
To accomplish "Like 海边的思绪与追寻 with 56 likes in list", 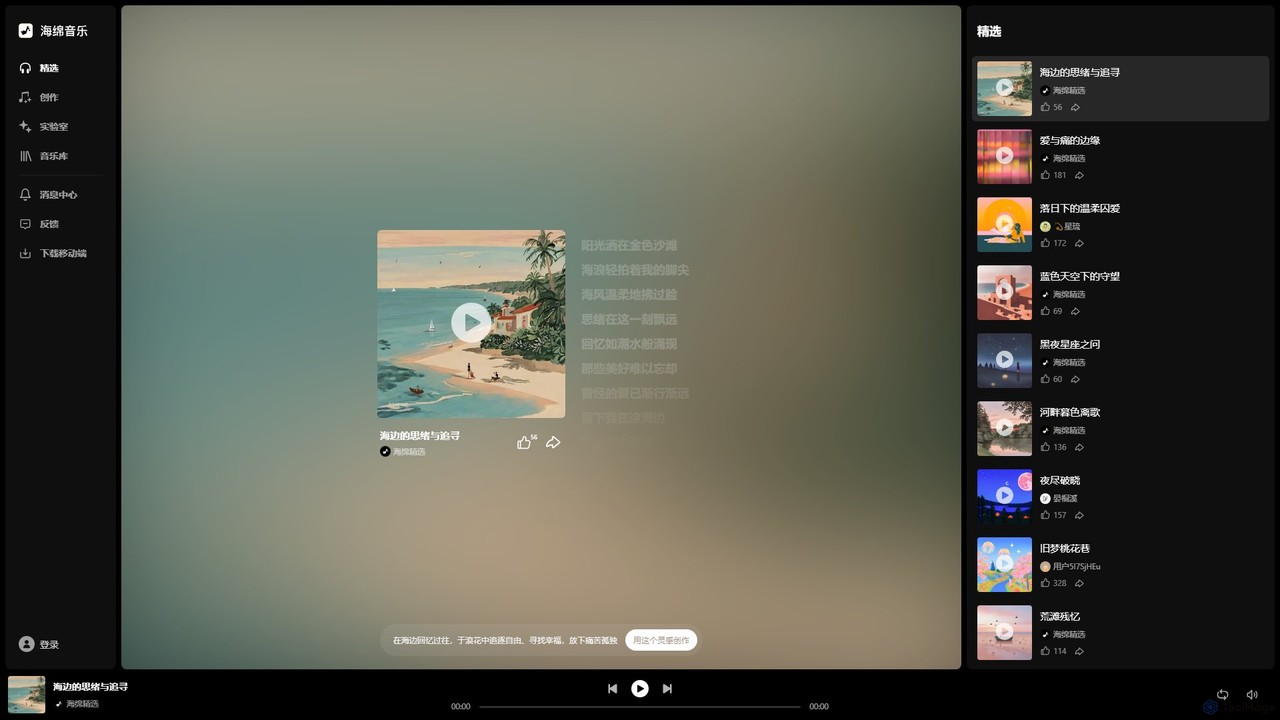I will 1045,107.
